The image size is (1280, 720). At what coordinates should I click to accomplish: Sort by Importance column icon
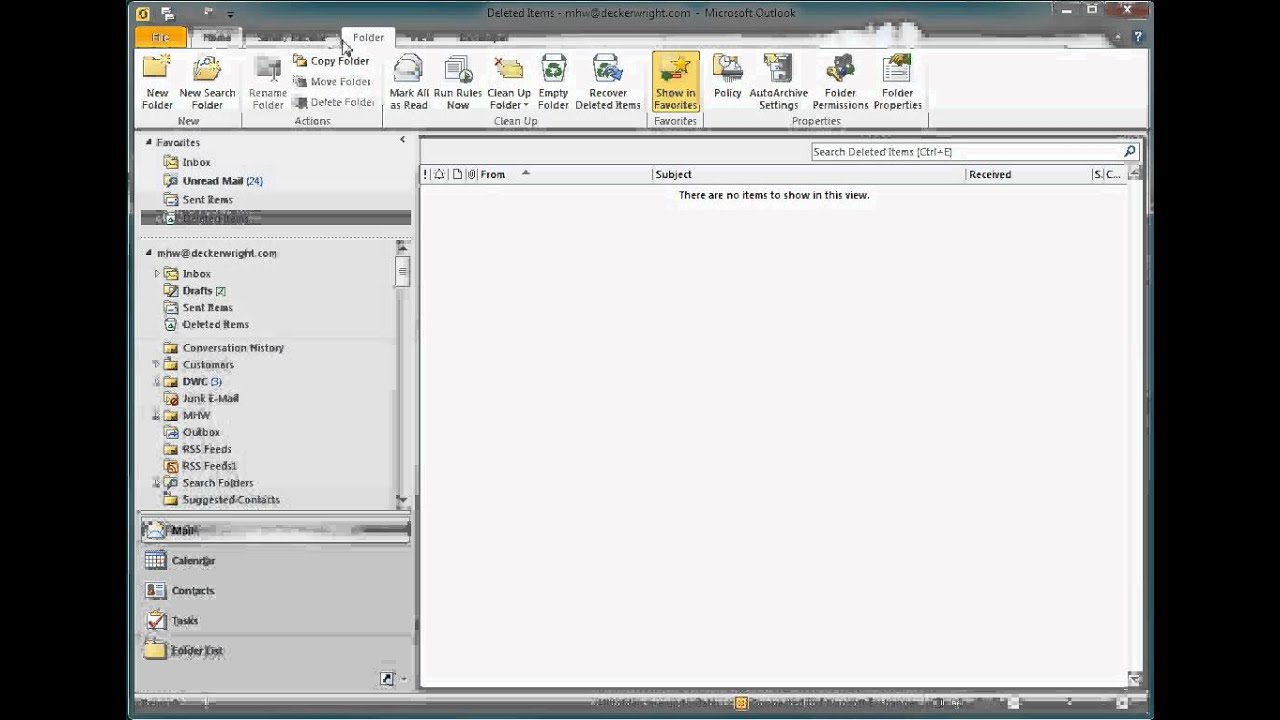click(426, 174)
